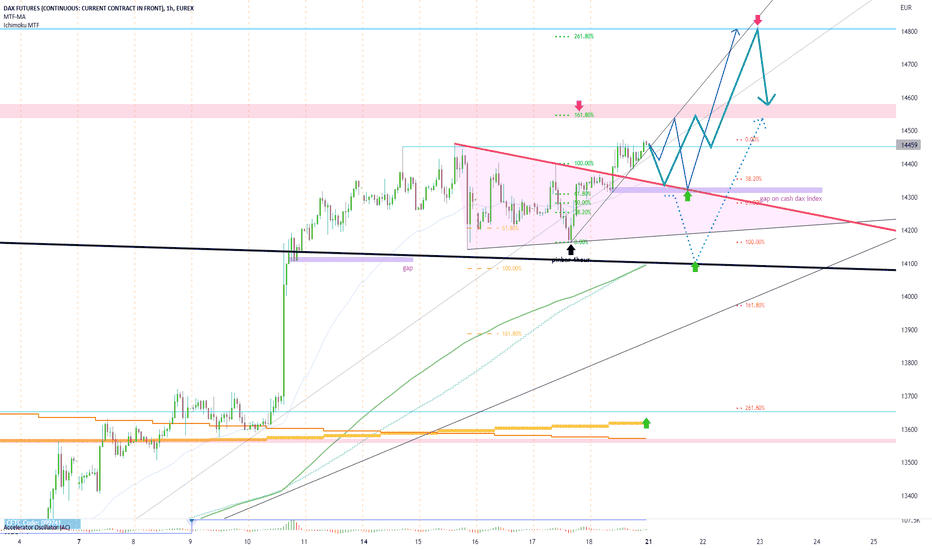Click date 25 on the time axis
The image size is (932, 550).
pos(874,542)
